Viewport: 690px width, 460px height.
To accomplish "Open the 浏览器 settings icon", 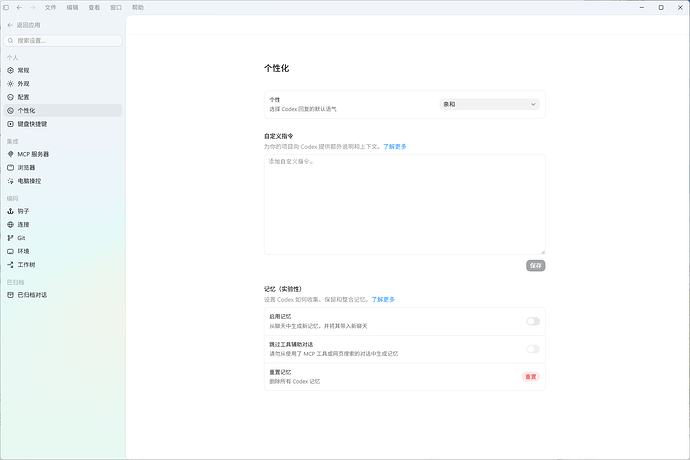I will (11, 168).
